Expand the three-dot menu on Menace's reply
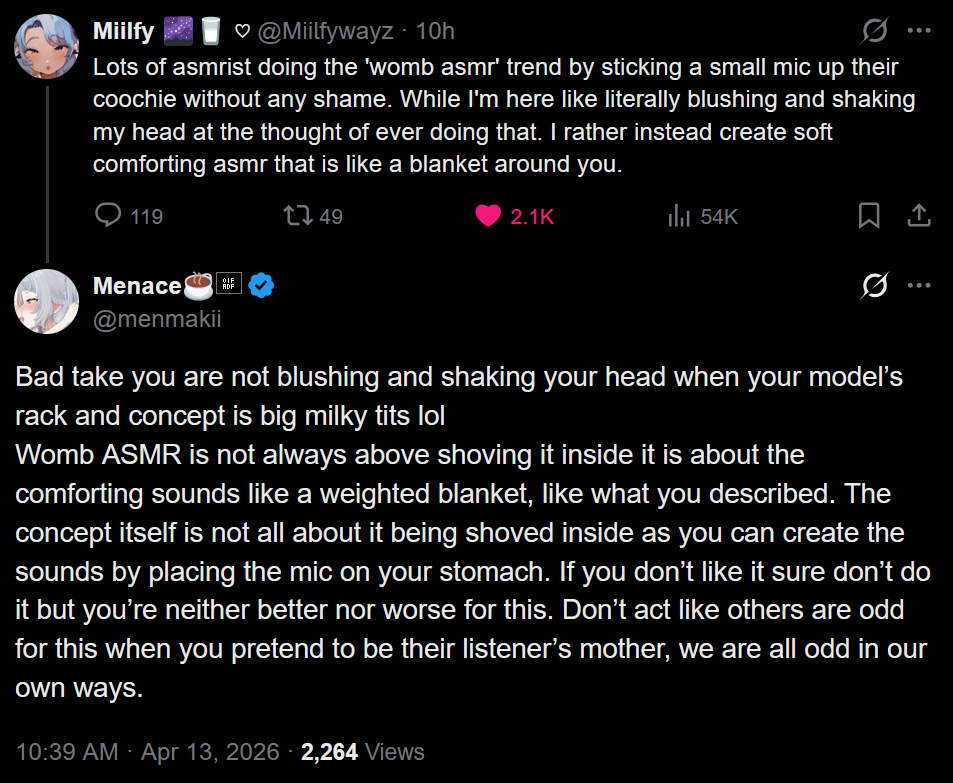This screenshot has height=783, width=953. coord(919,286)
